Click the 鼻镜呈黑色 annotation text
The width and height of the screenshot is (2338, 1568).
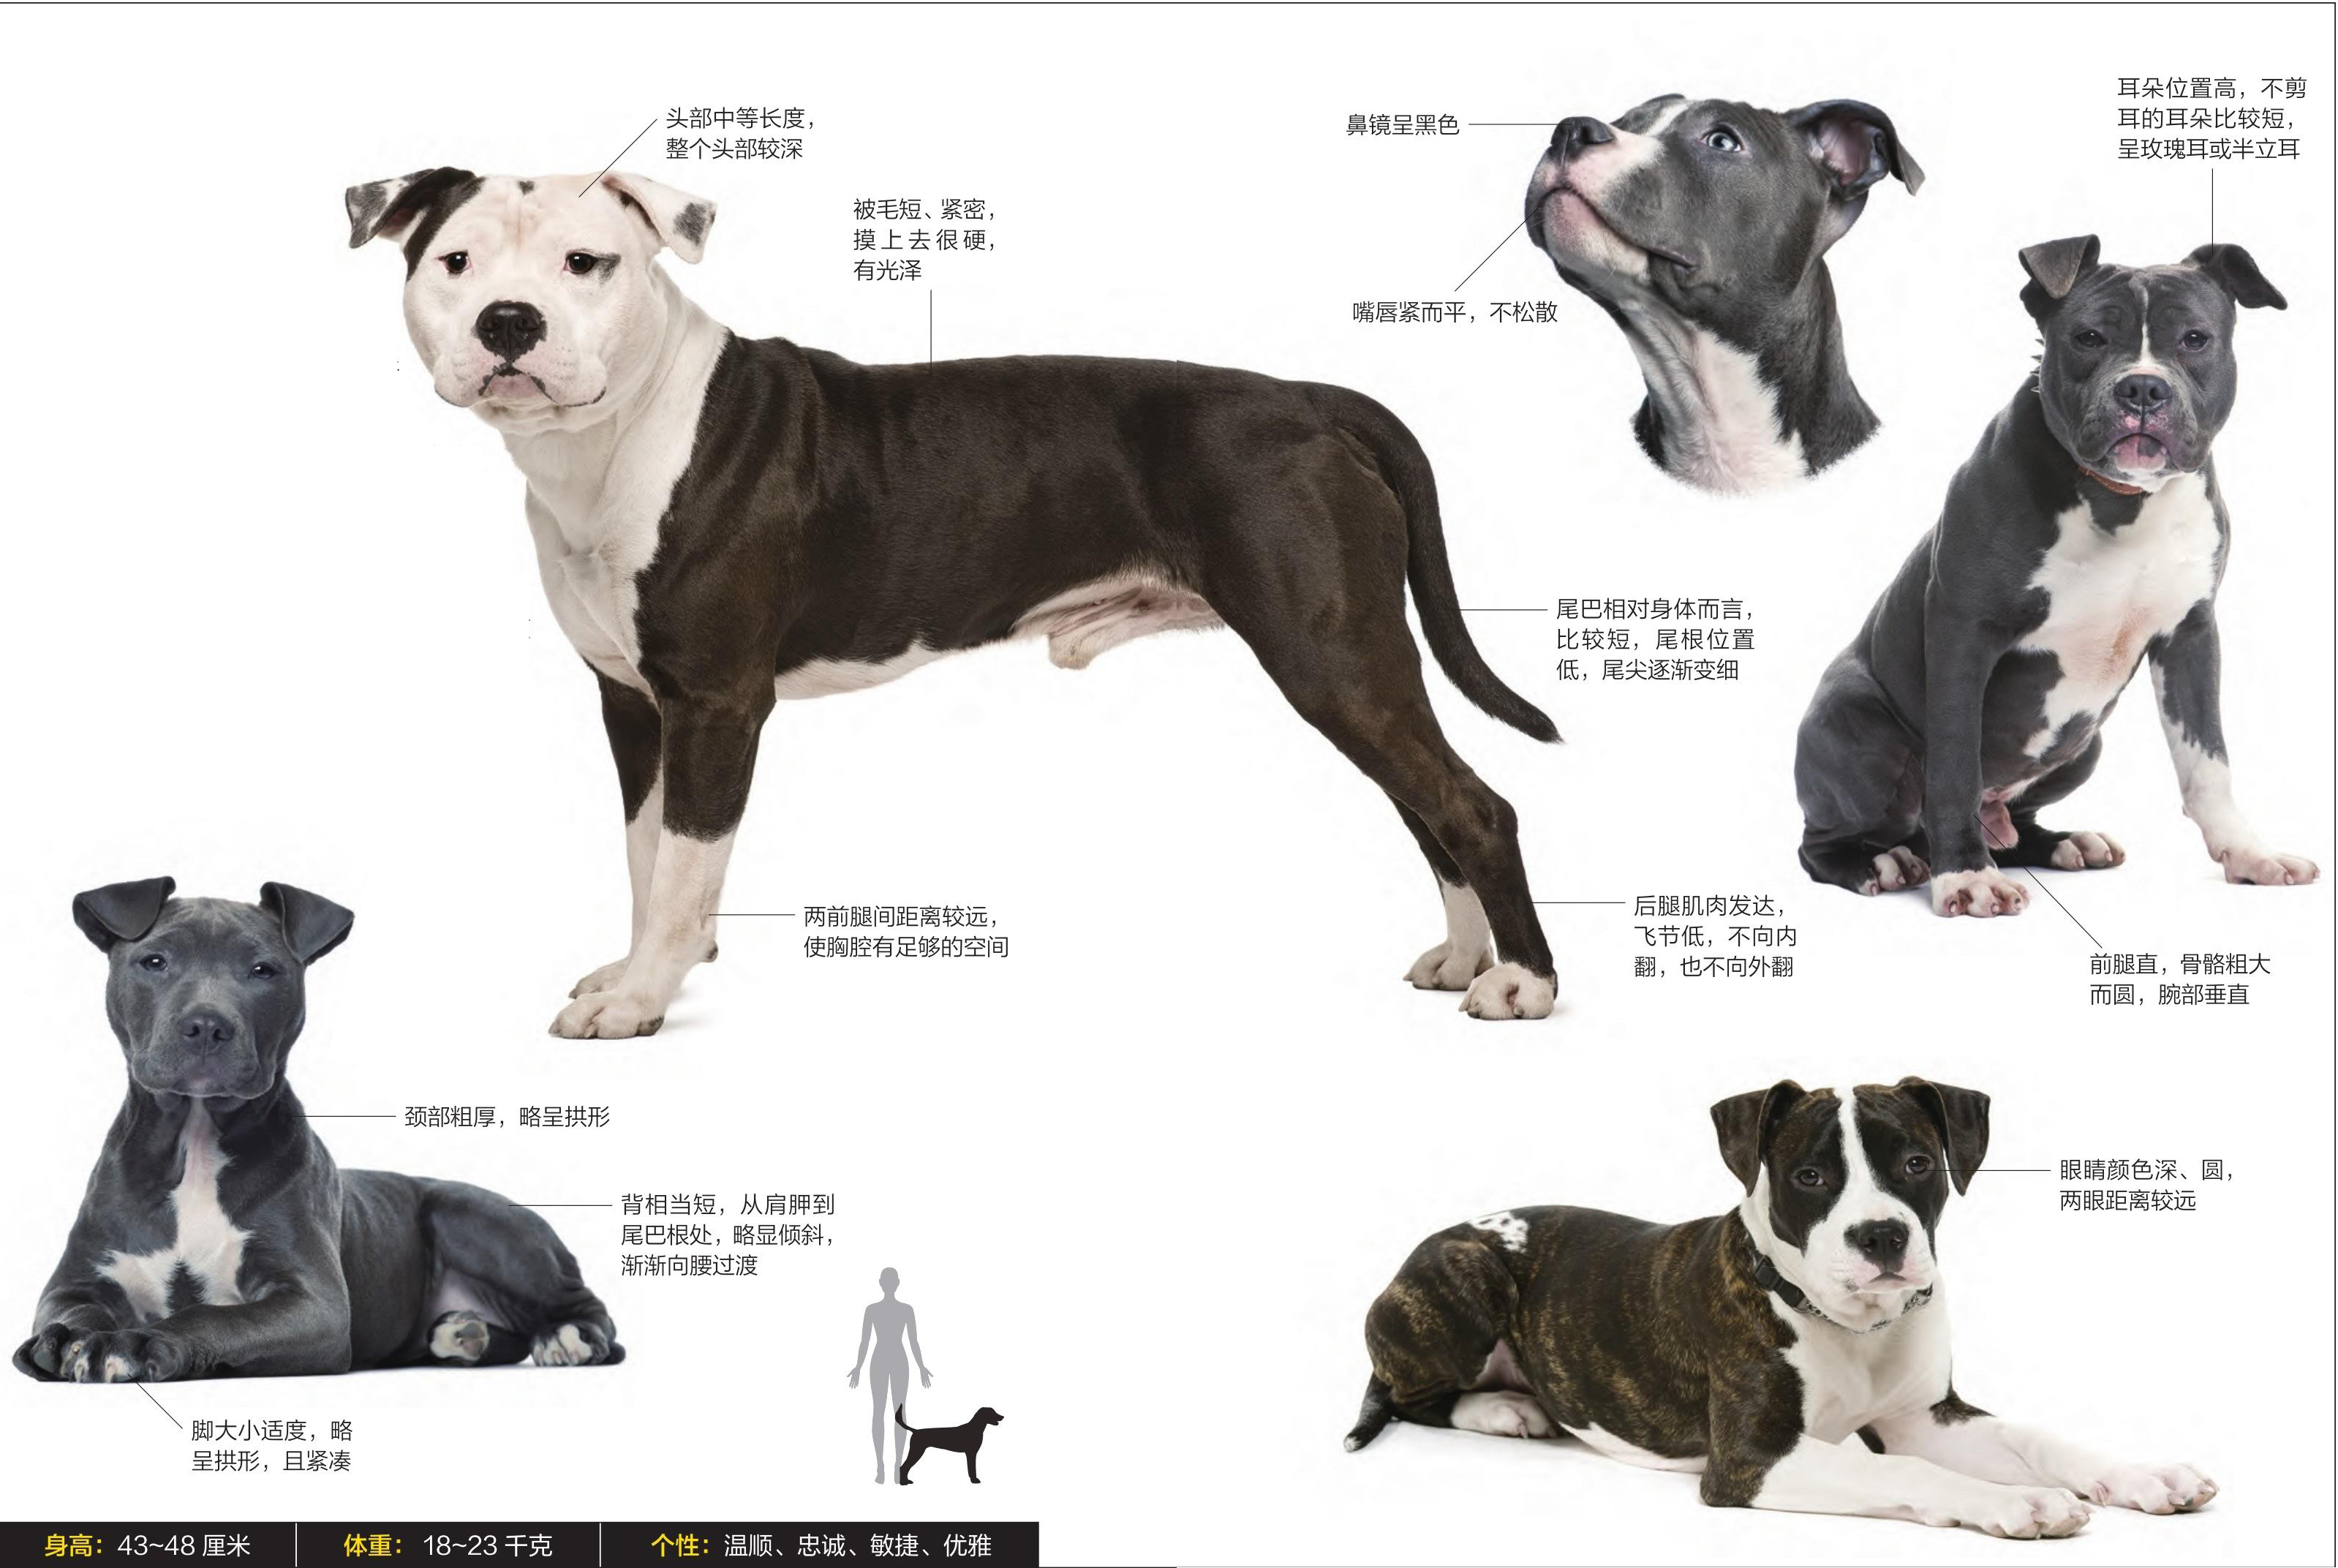1402,125
